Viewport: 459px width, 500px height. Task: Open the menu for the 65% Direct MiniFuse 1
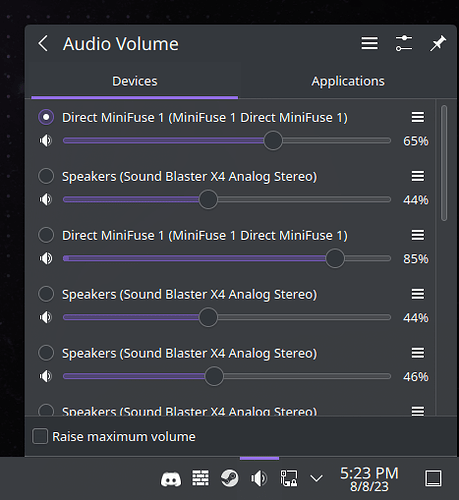[x=418, y=117]
